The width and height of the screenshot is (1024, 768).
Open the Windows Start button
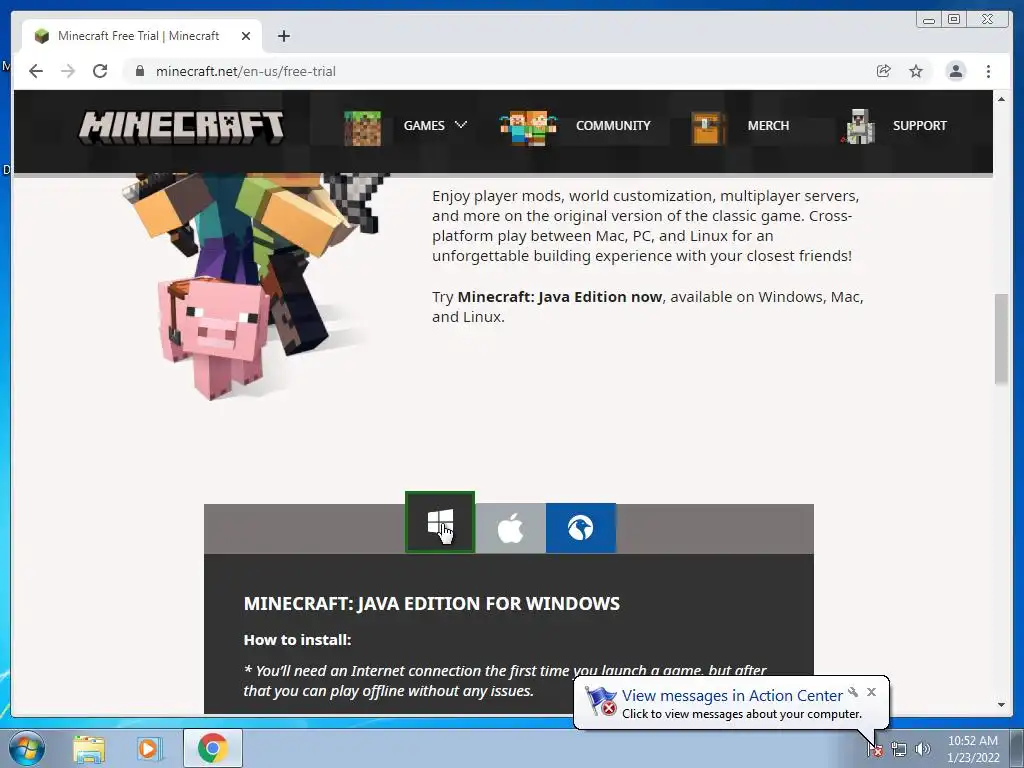pyautogui.click(x=27, y=748)
